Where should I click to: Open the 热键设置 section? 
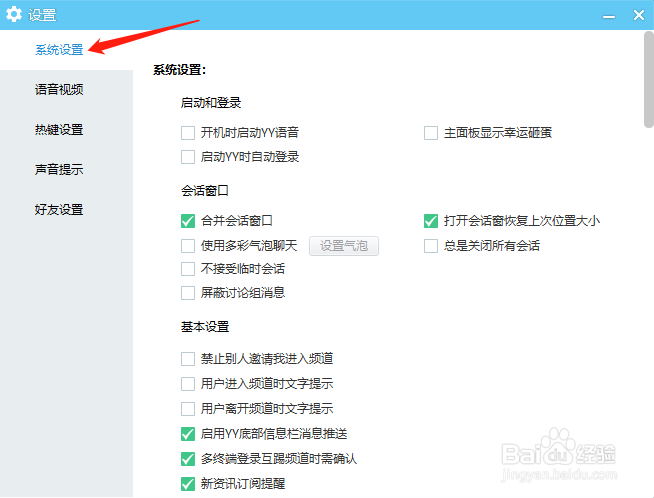tap(59, 130)
